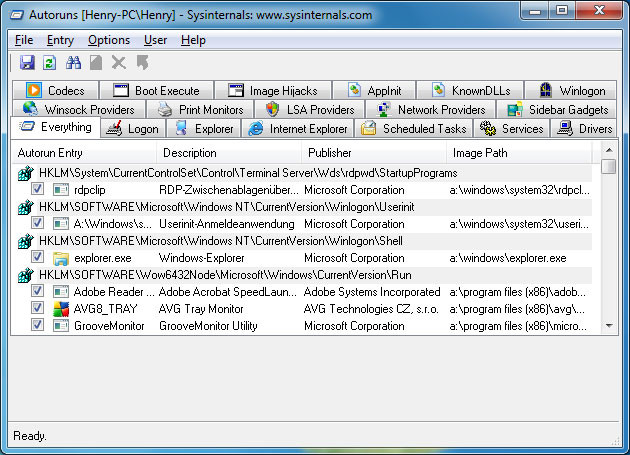Select 'Adobe Systems Incorporated' publisher cell
Viewport: 630px width, 455px height.
[x=372, y=292]
